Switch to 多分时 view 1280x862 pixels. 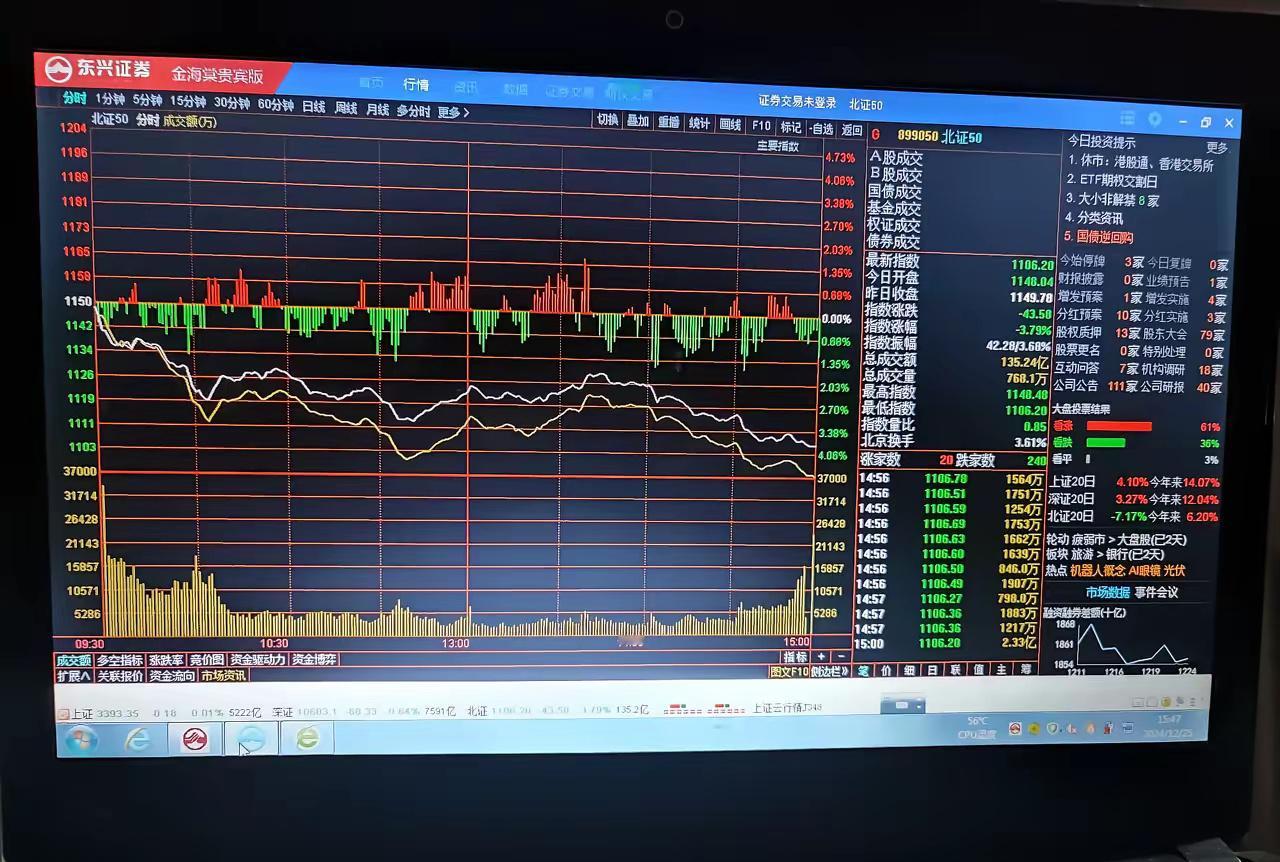tap(413, 110)
